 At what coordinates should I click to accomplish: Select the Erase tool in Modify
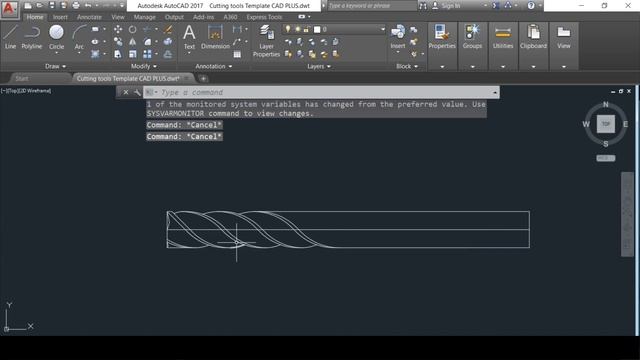[x=168, y=29]
